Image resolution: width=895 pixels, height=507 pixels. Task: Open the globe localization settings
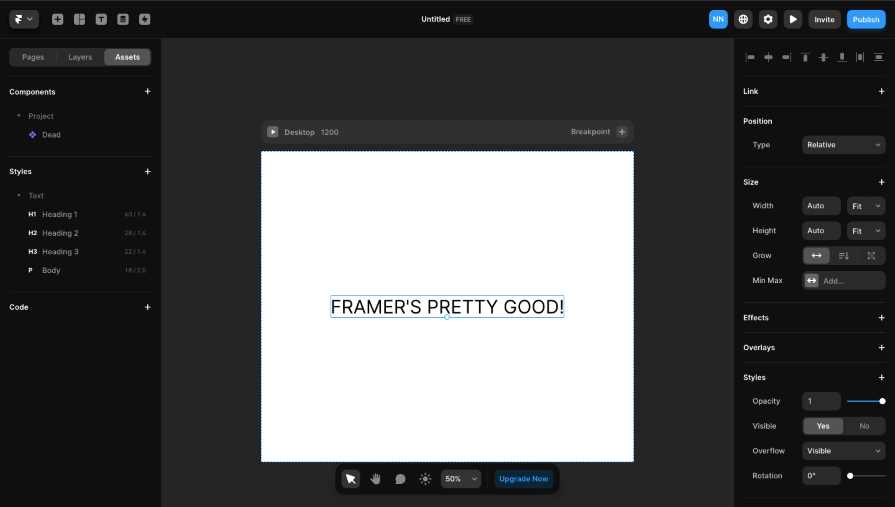click(743, 19)
